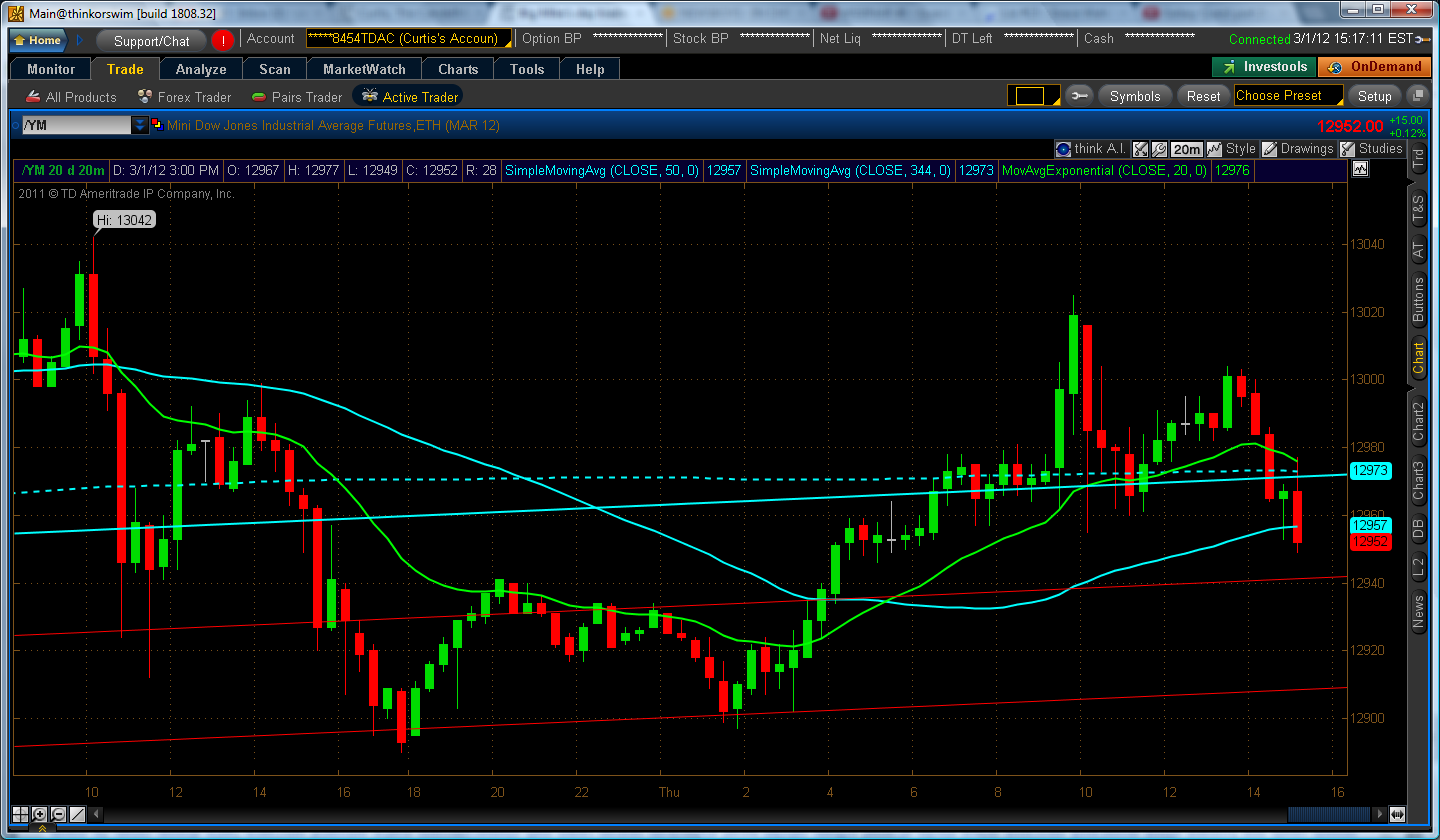Select Pairs Trader subtab

[x=297, y=97]
